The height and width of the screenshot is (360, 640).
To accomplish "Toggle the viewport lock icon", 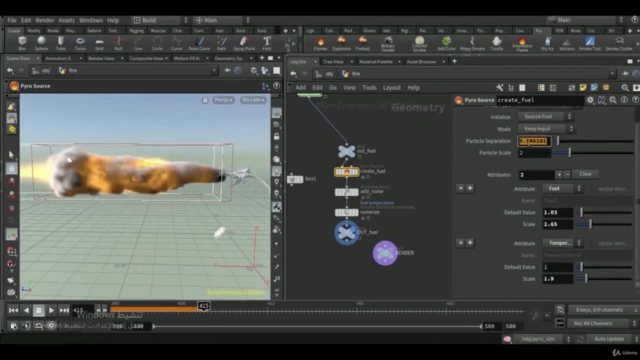I will [205, 100].
